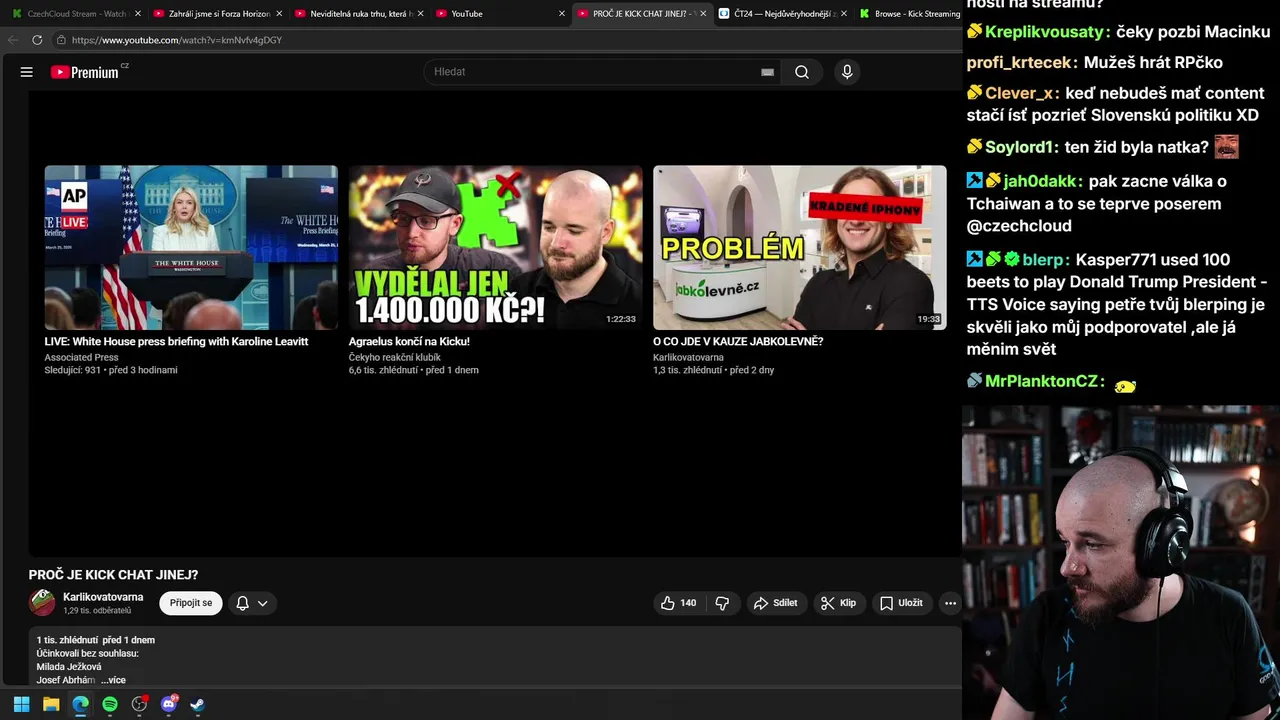Open Jabkolevně PROBLÉM video thumbnail

(x=799, y=247)
